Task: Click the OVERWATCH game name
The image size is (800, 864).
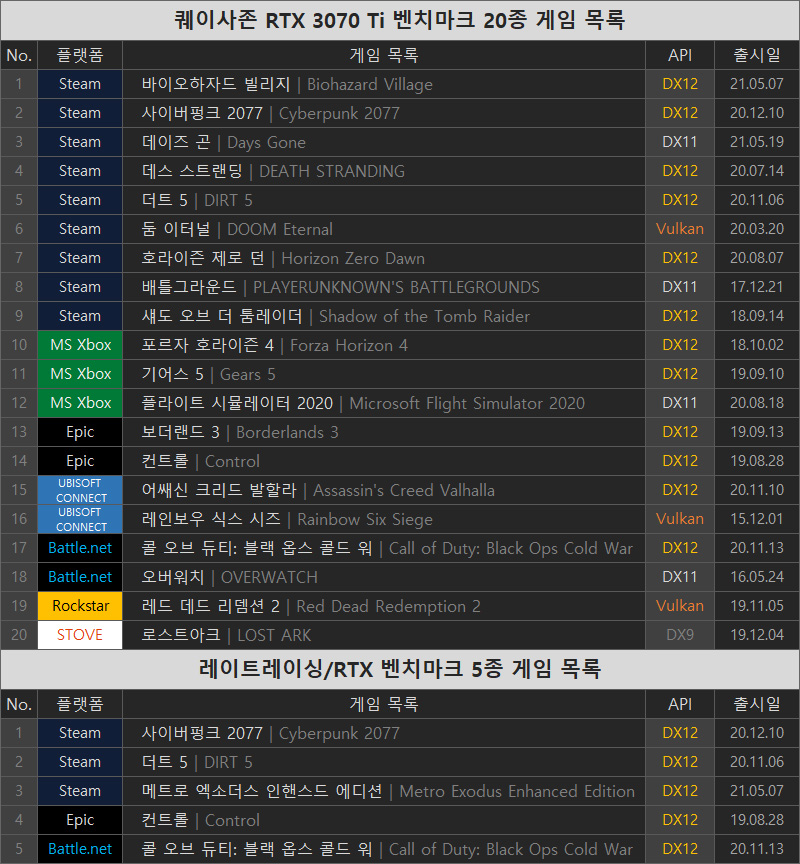Action: point(269,577)
